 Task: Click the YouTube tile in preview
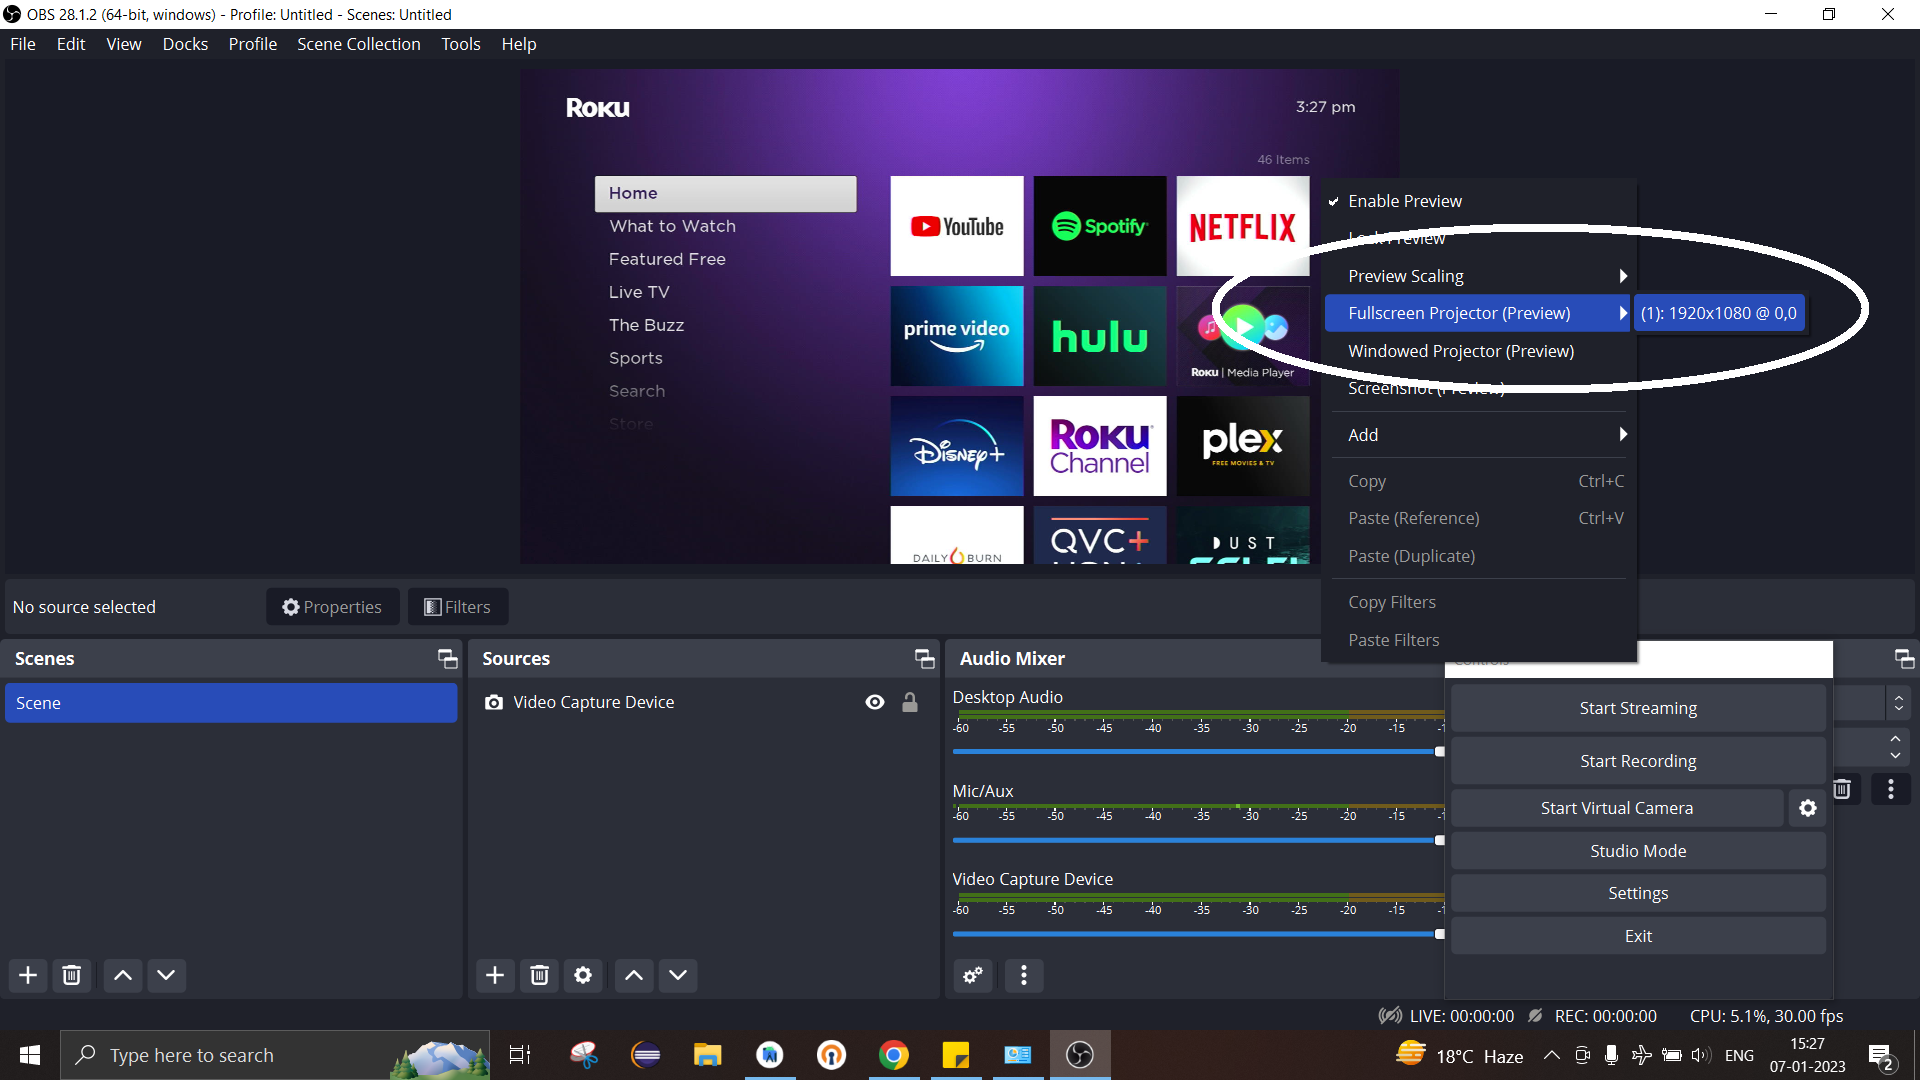click(959, 227)
